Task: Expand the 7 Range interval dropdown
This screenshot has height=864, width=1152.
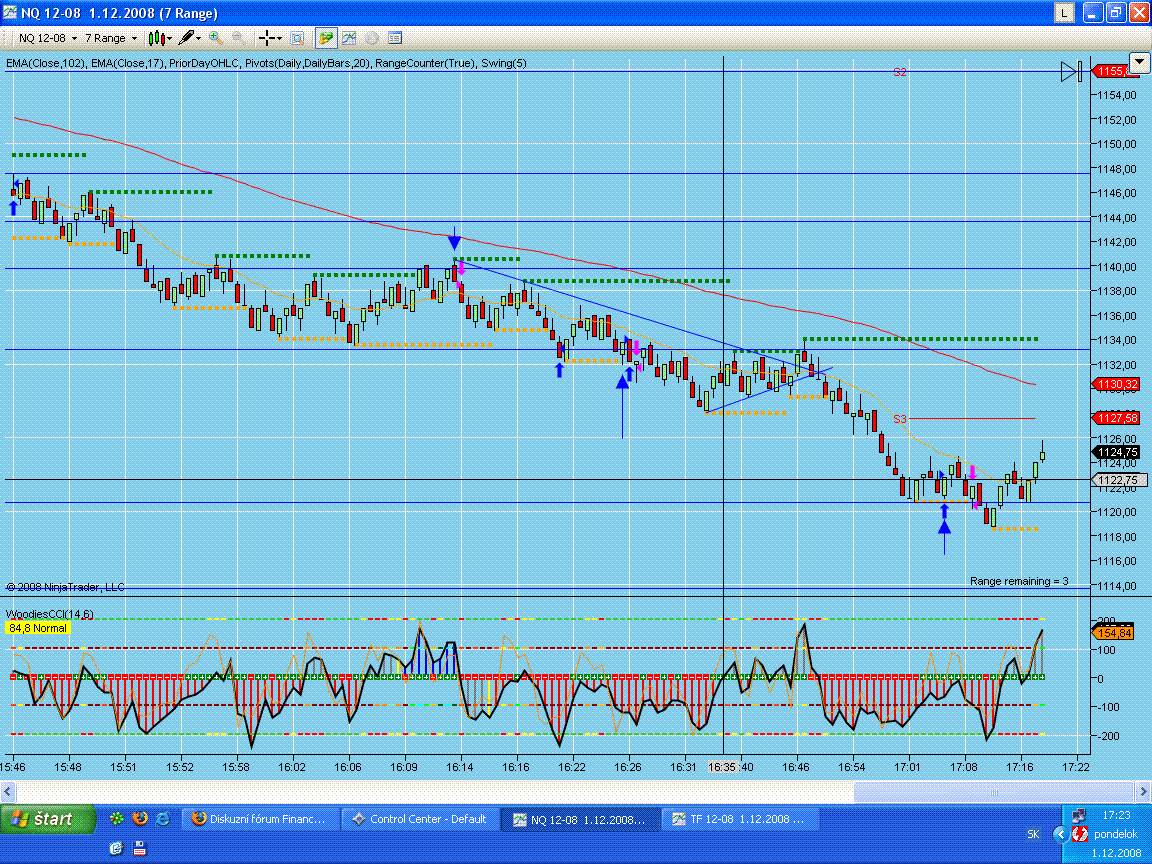Action: pos(134,38)
